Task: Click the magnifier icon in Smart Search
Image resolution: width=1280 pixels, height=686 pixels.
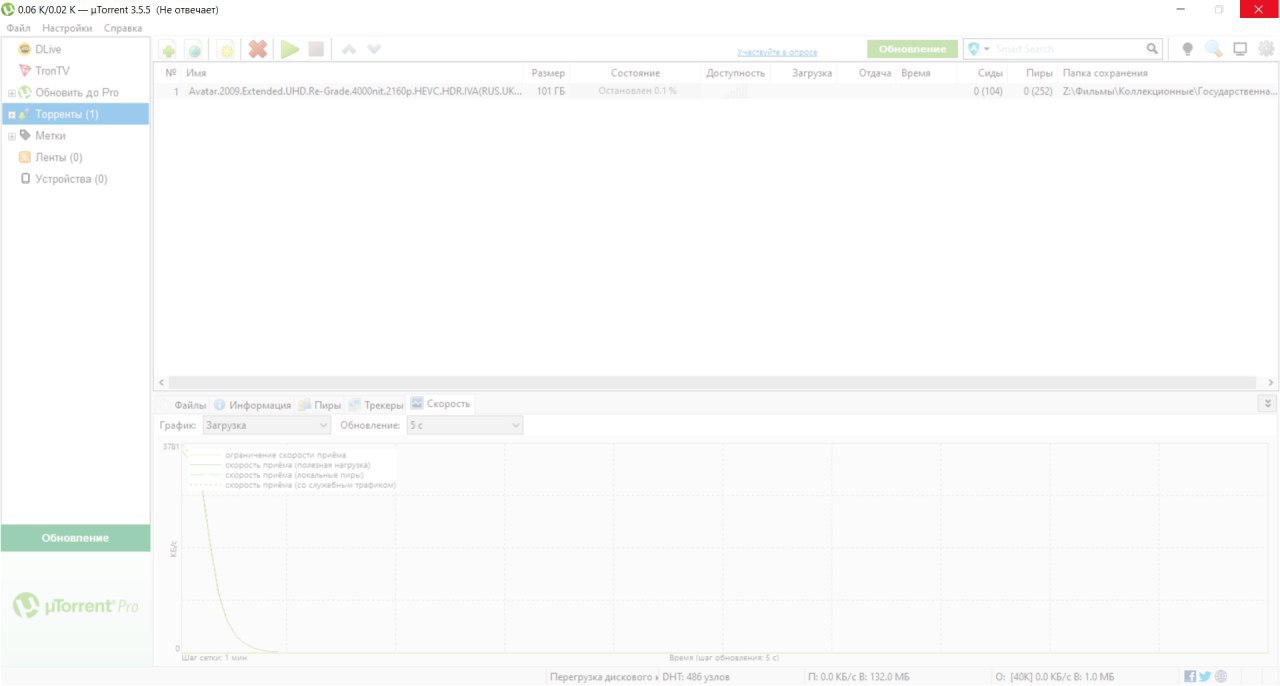Action: [1152, 49]
